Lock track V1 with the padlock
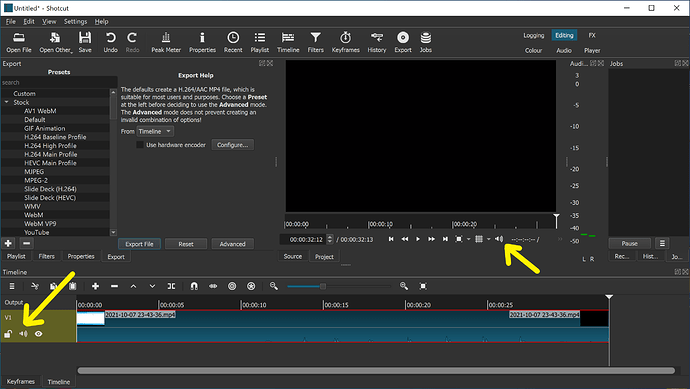This screenshot has height=389, width=690. (8, 334)
